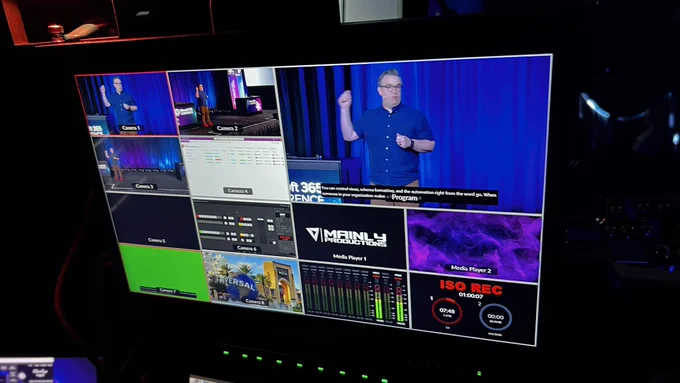Select the purple Media Player 2 tile
Image resolution: width=680 pixels, height=383 pixels.
click(474, 245)
